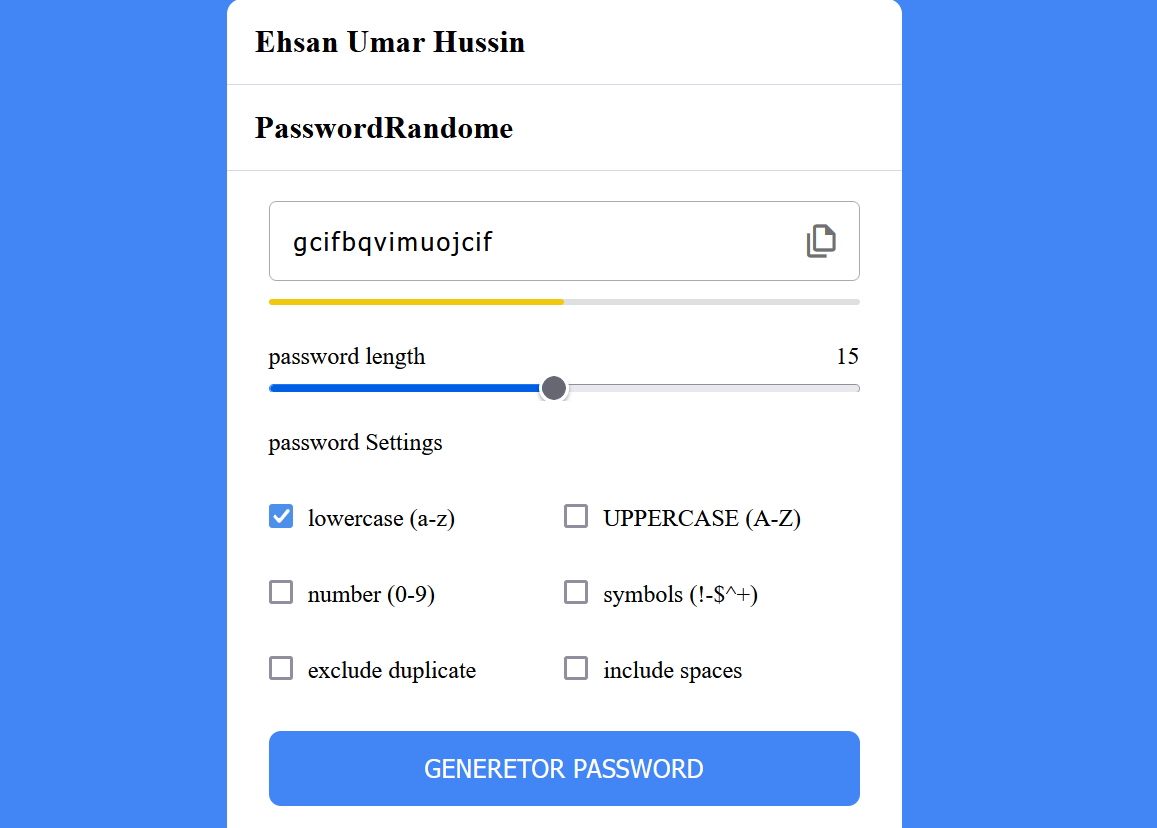Click the unfilled grey part of the length slider
1157x828 pixels.
click(710, 388)
